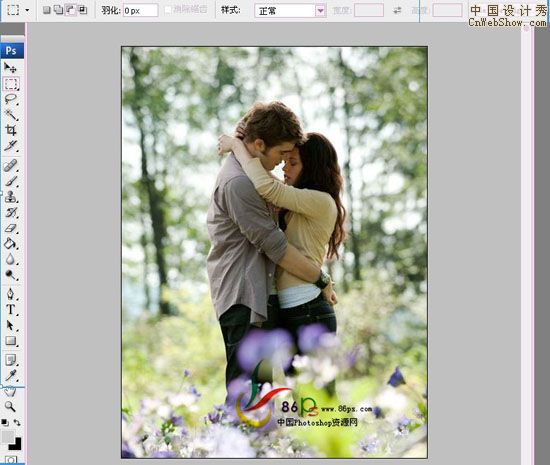Screen dimensions: 550x465
Task: Select the Dodge tool
Action: coord(11,275)
